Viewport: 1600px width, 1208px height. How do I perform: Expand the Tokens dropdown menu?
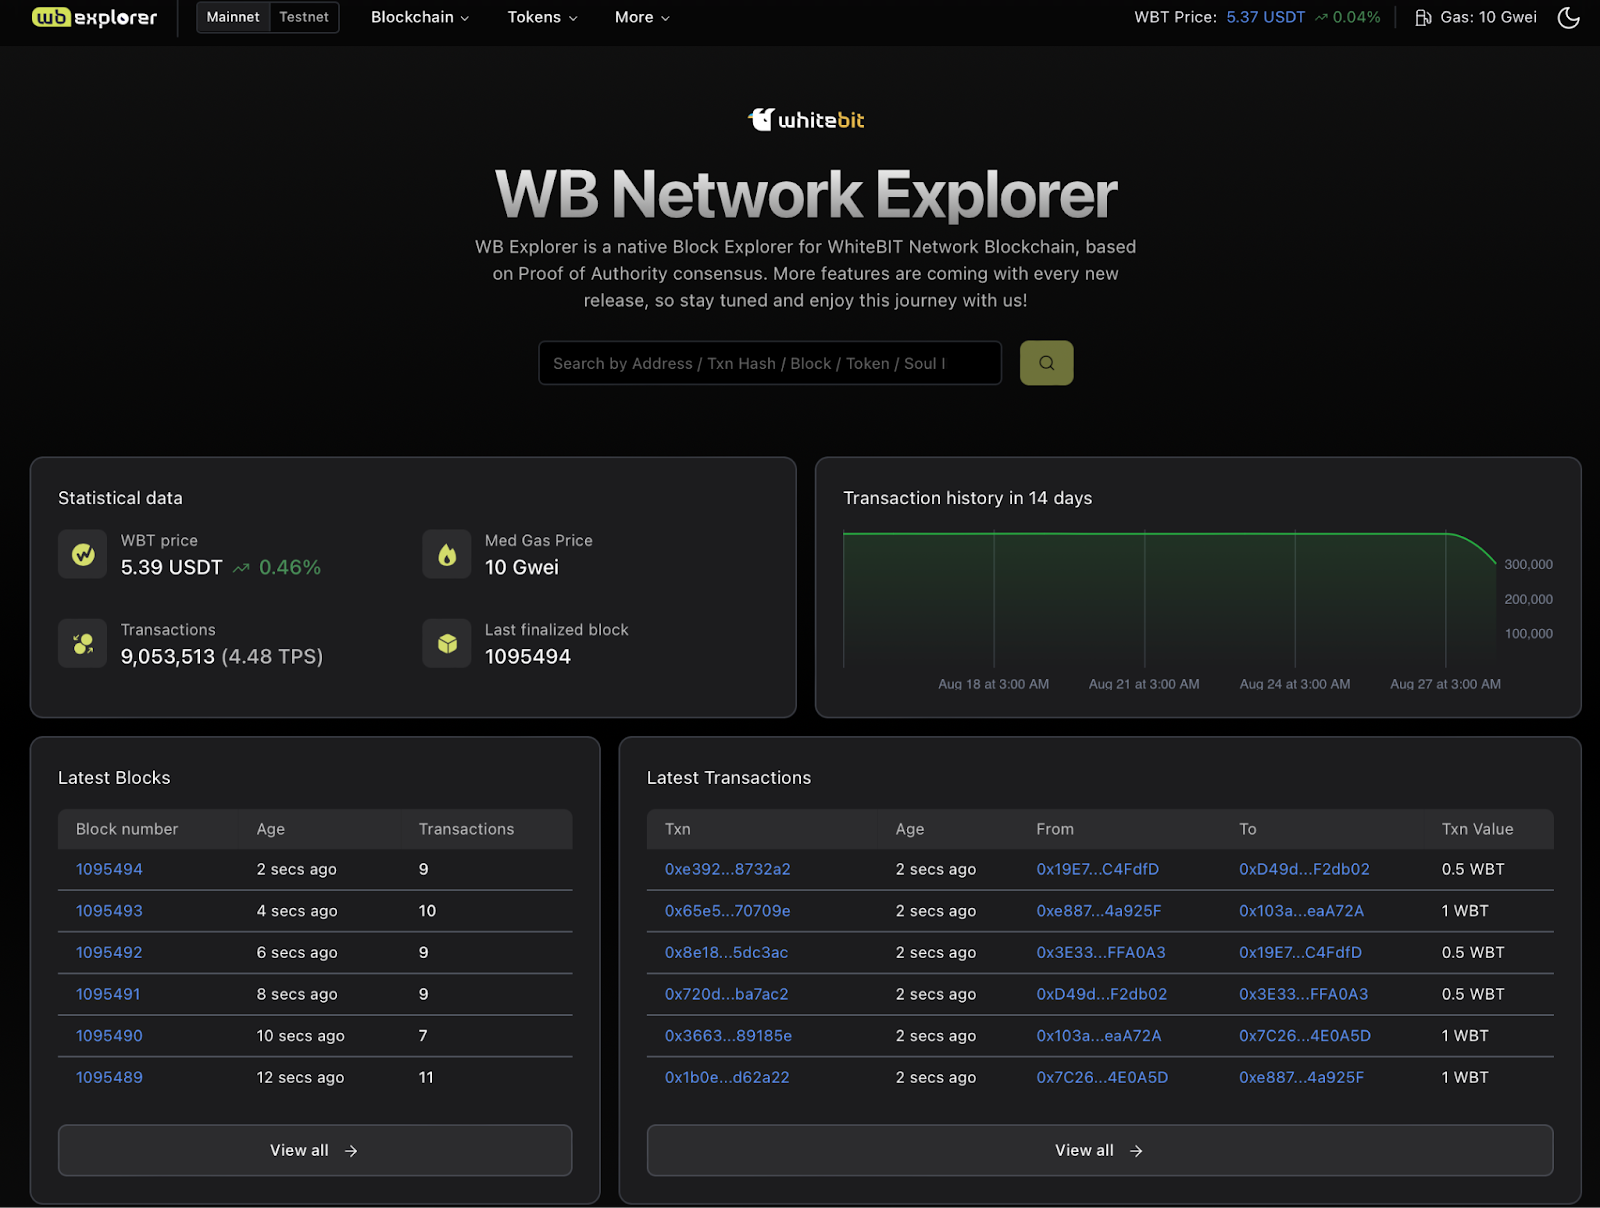542,17
